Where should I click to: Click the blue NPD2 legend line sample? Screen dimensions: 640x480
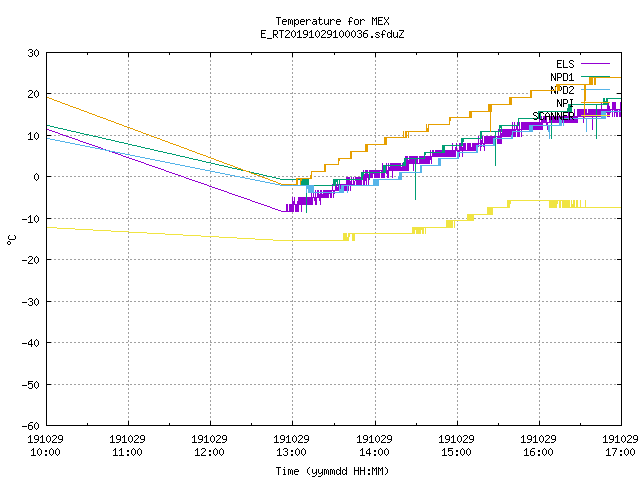[x=595, y=89]
